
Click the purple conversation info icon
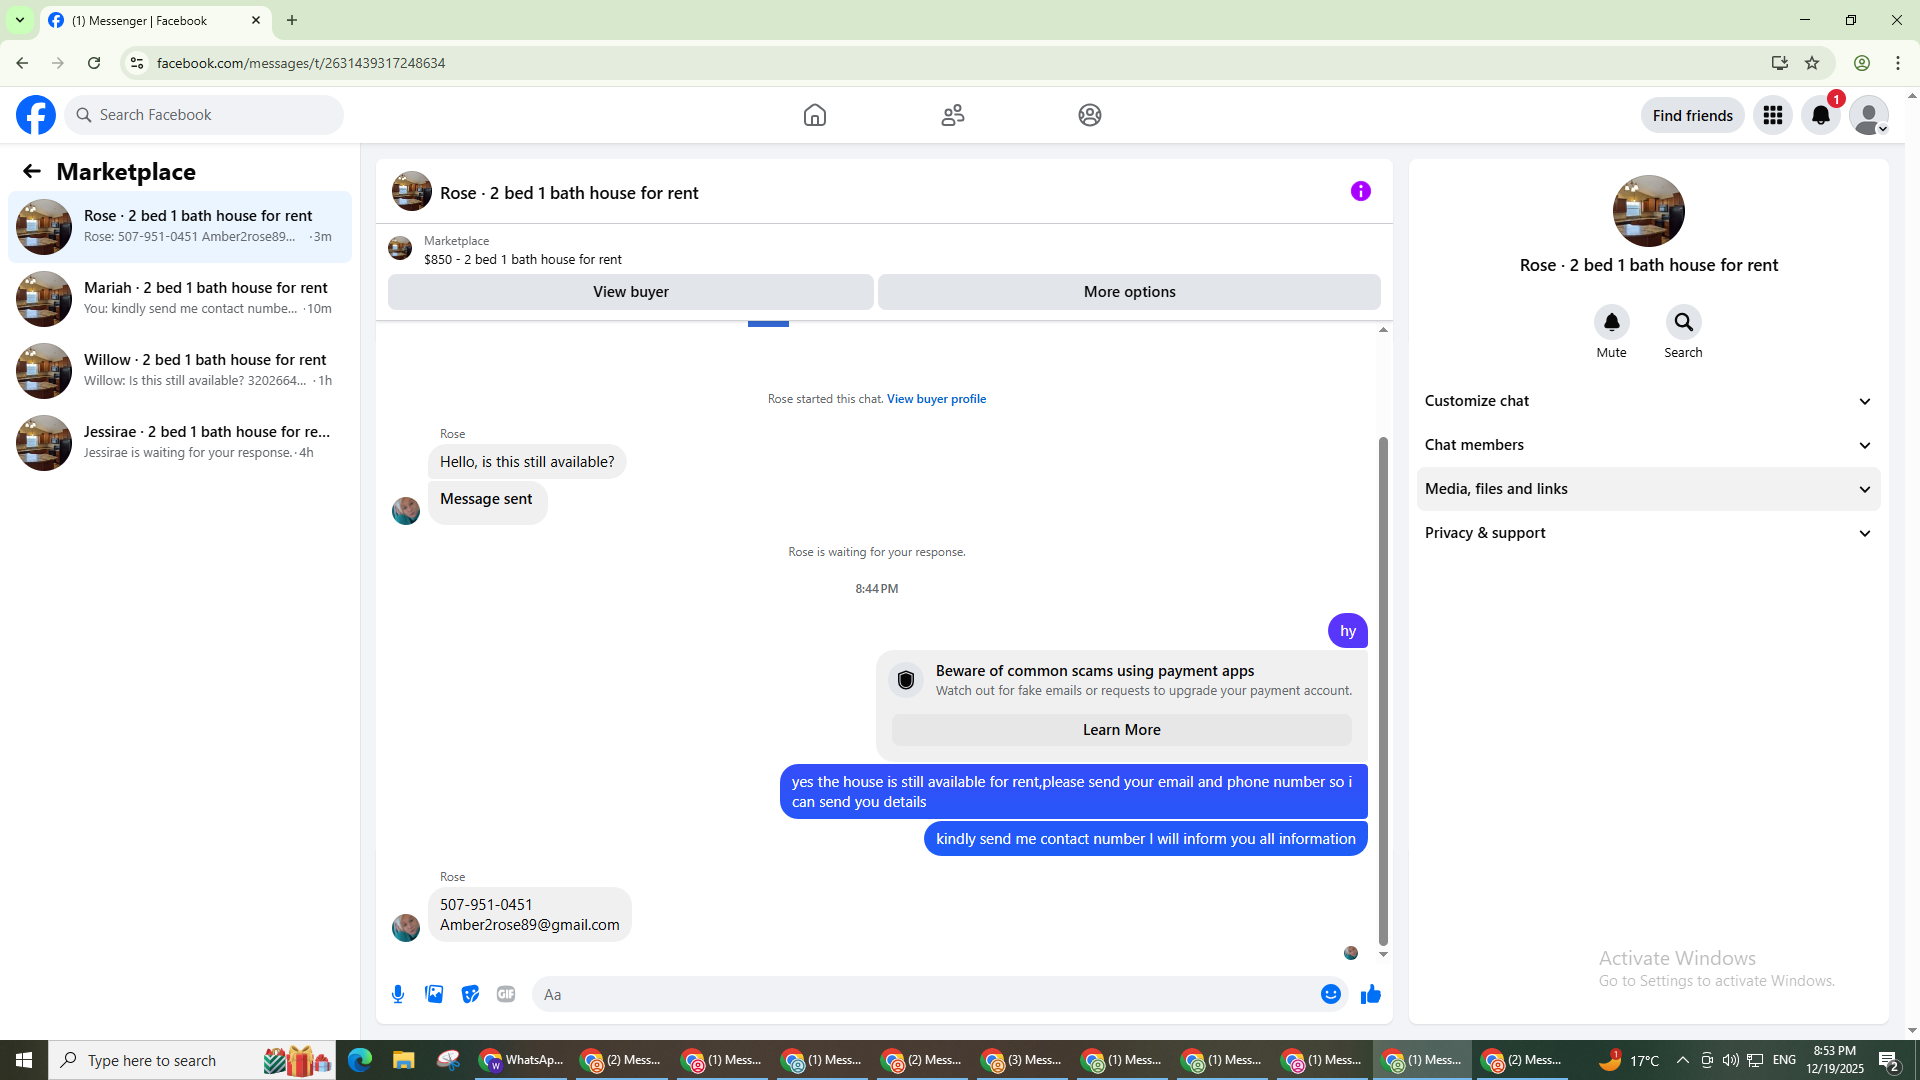point(1360,191)
